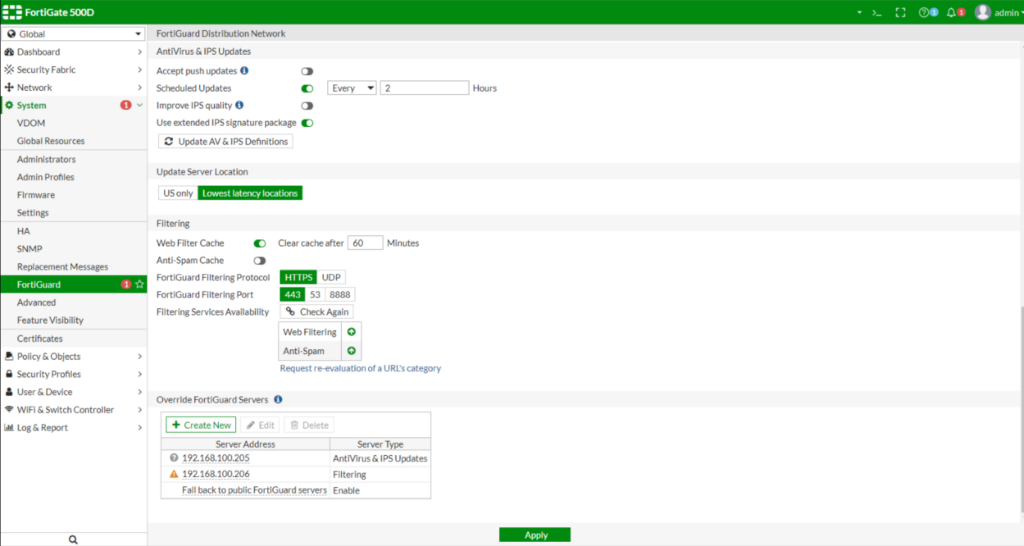This screenshot has height=546, width=1024.
Task: Disable the Scheduled Updates toggle
Action: coord(307,88)
